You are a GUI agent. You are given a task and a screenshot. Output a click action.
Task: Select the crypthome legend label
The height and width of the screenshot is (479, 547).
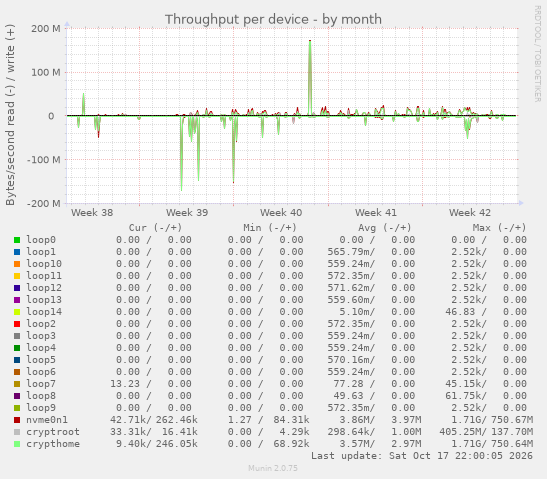[53, 444]
